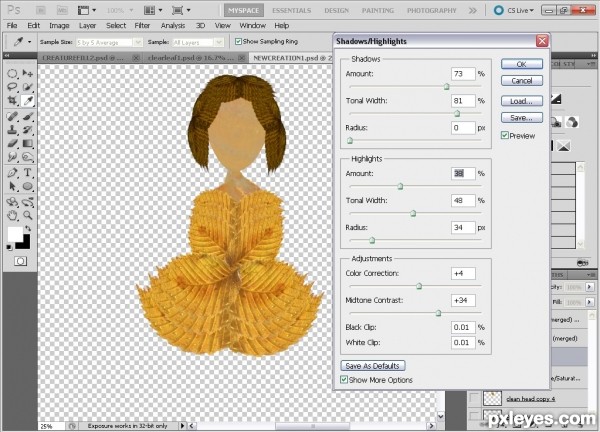Switch to the PHOTOGRAPHY workspace

point(432,10)
